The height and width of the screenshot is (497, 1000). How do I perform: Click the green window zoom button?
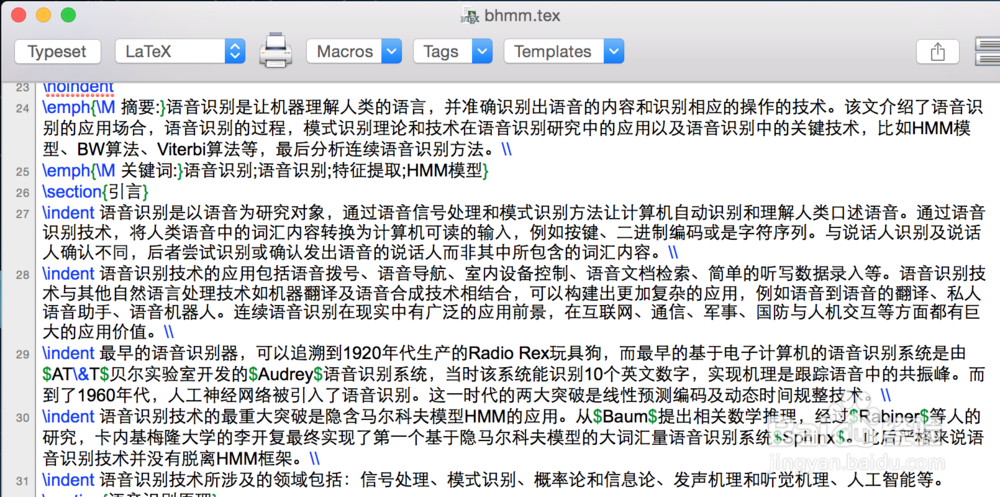(68, 15)
